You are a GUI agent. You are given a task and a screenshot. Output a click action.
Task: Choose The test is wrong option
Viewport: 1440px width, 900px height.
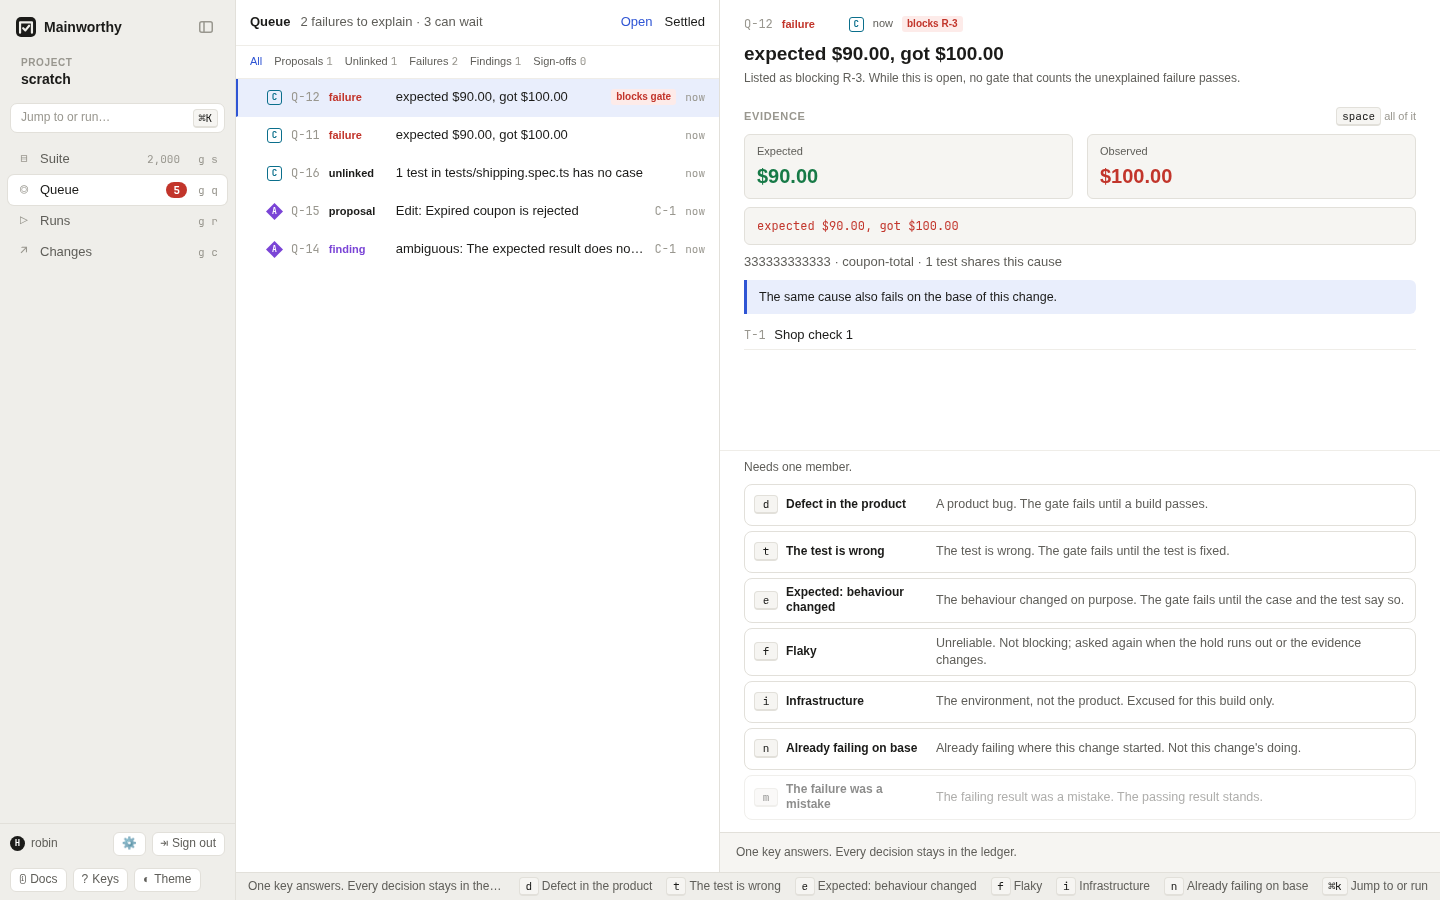tap(1080, 552)
